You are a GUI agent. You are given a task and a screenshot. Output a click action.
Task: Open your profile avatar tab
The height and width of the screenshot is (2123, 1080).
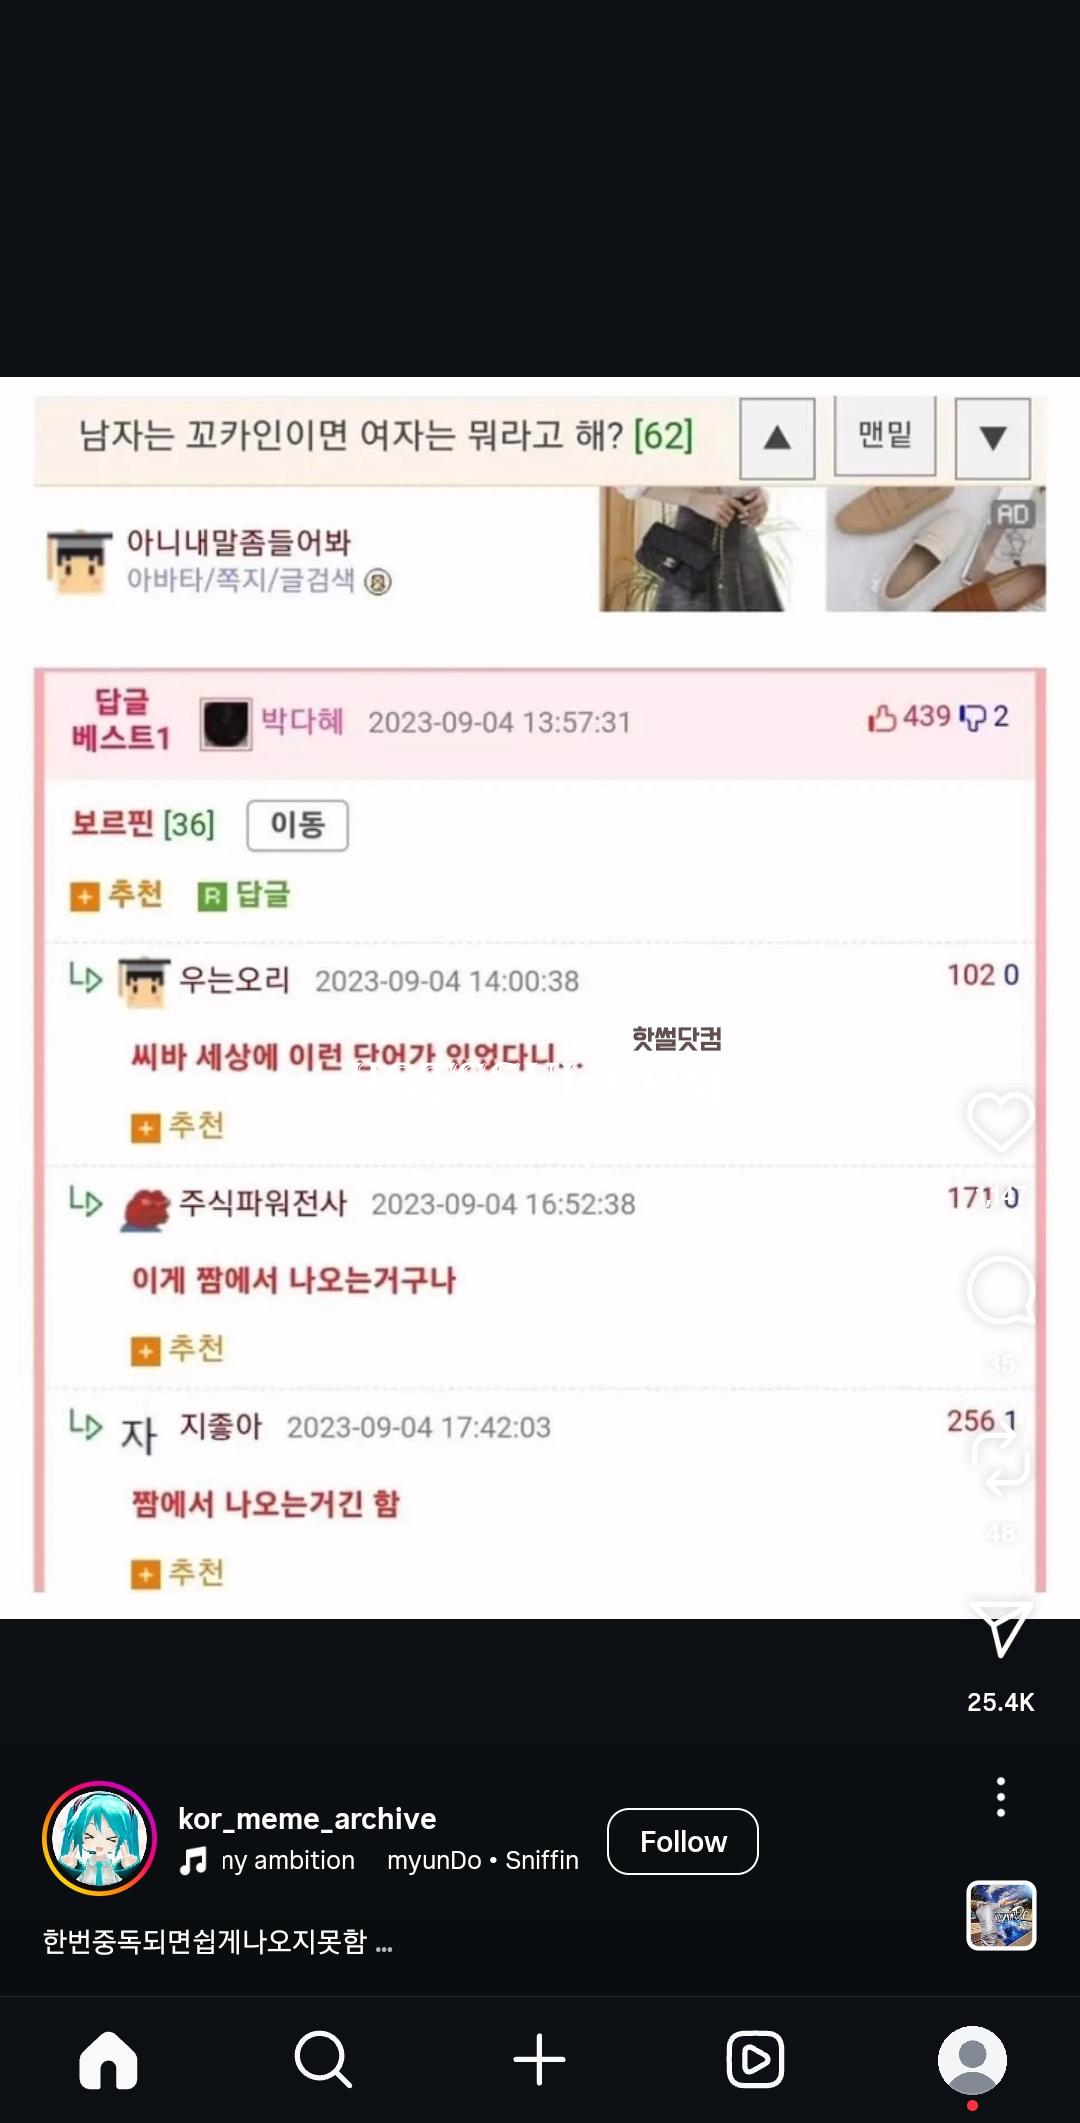click(972, 2060)
